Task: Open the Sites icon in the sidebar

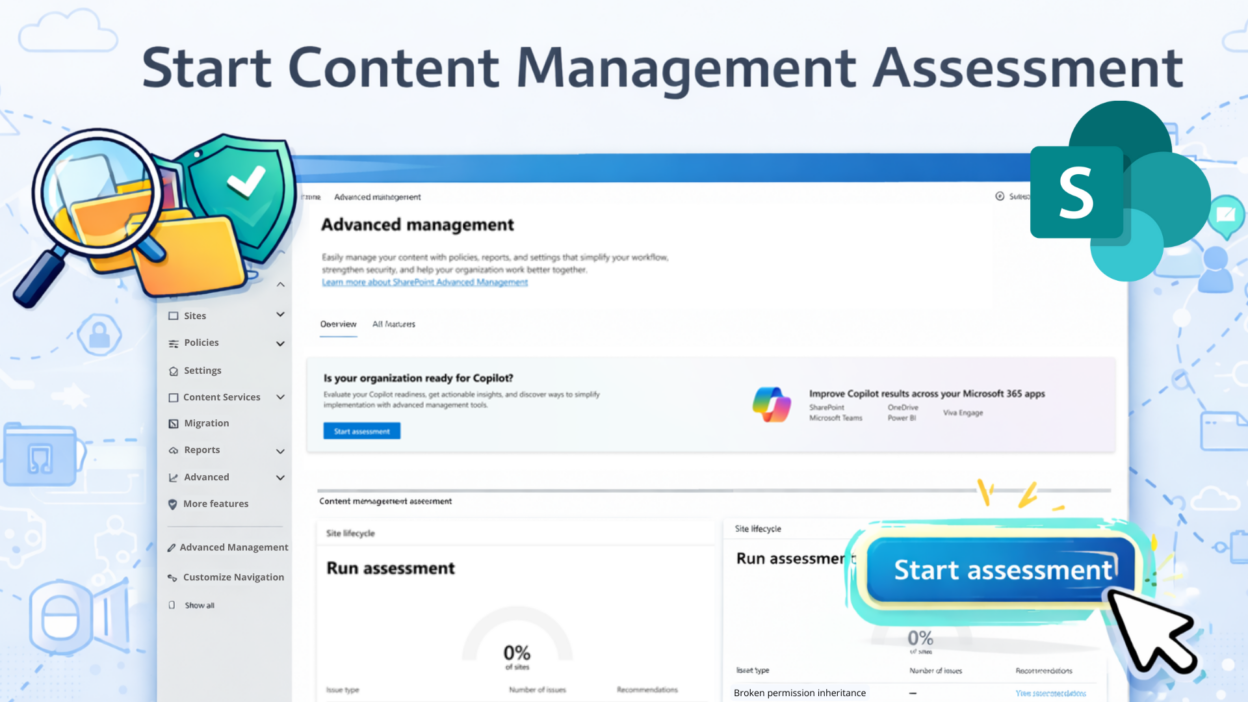Action: coord(173,316)
